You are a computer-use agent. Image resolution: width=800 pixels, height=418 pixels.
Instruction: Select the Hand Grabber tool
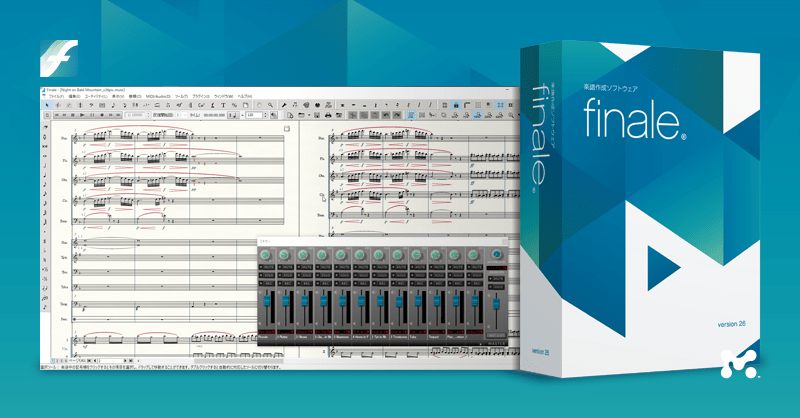click(259, 105)
